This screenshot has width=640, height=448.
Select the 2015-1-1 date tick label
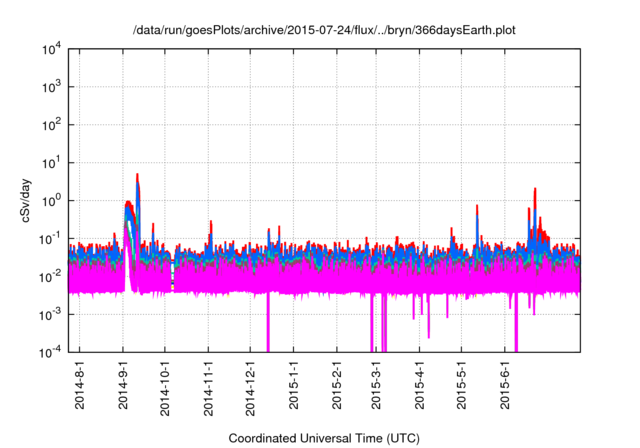click(293, 385)
